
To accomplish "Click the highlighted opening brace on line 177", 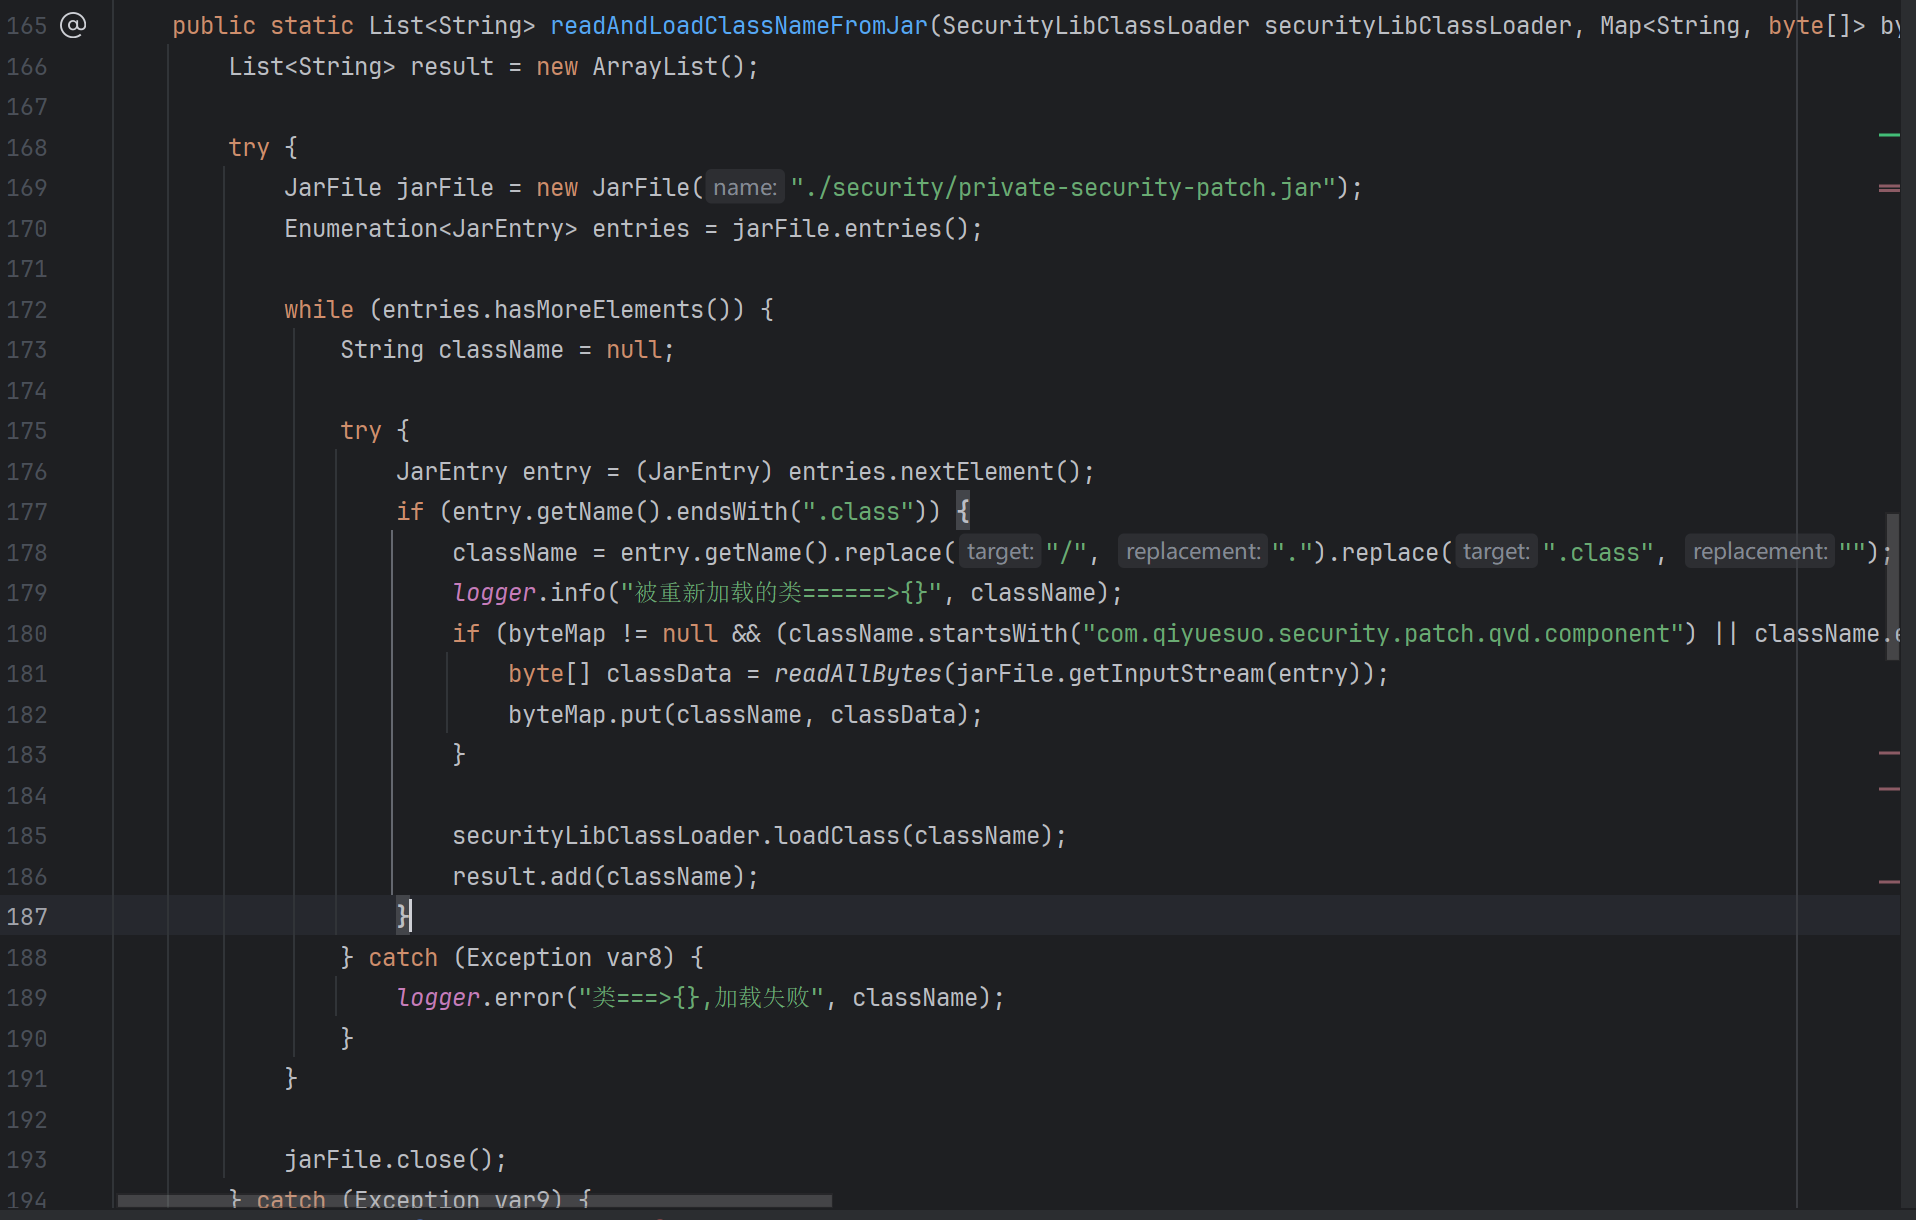I will click(963, 512).
